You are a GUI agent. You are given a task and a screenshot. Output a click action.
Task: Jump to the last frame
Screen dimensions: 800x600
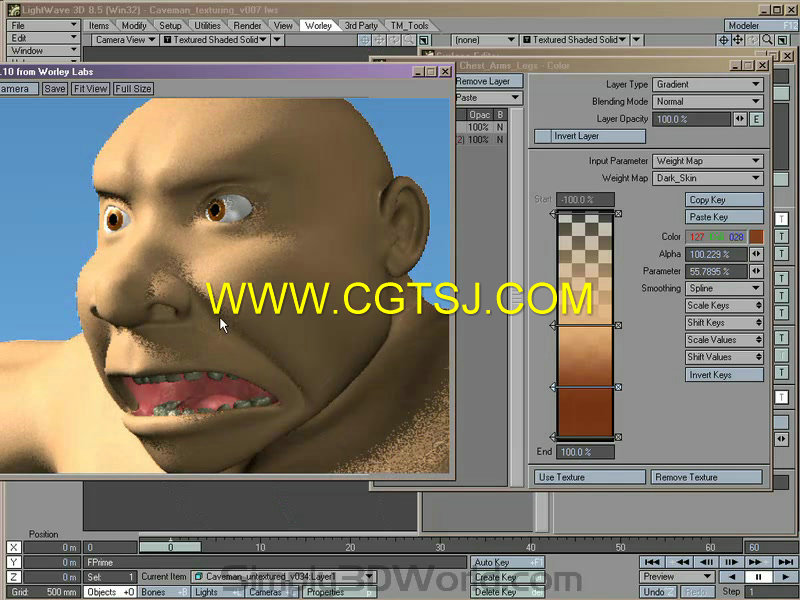coord(786,562)
